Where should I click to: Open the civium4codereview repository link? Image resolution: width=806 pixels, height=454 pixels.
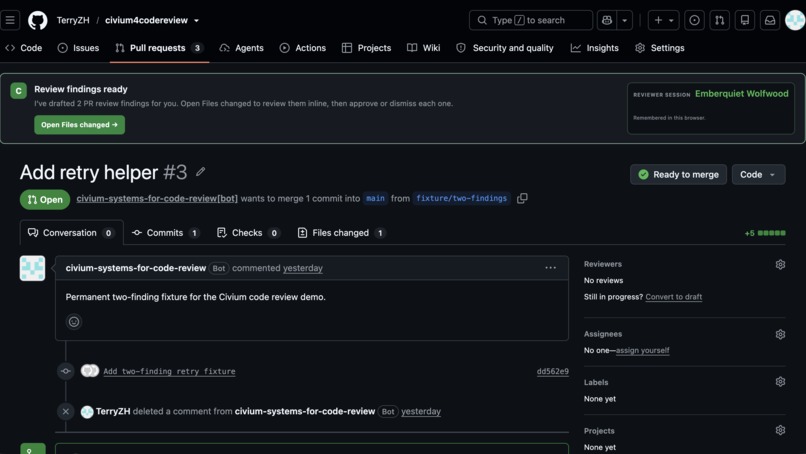point(146,20)
